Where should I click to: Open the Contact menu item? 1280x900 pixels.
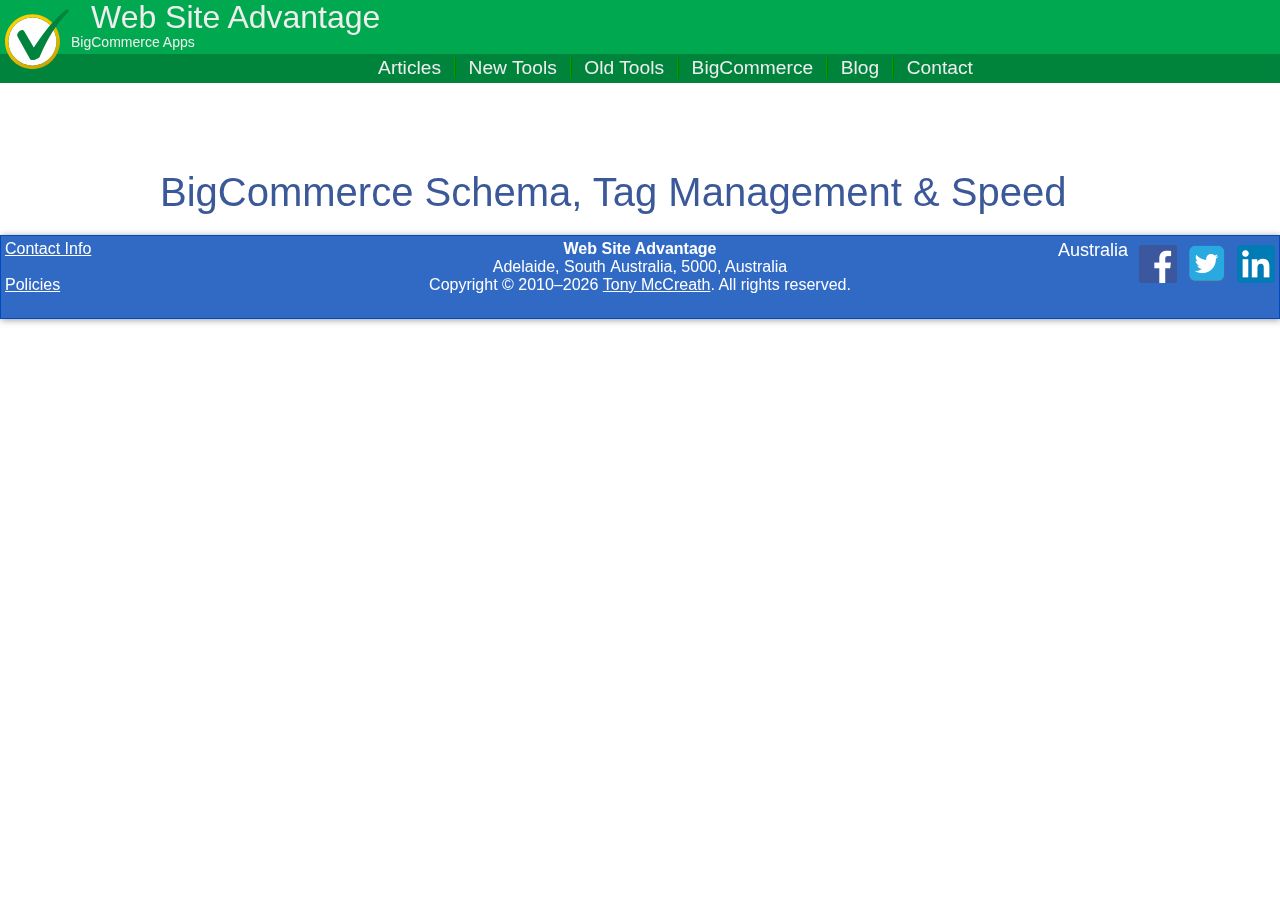[940, 68]
